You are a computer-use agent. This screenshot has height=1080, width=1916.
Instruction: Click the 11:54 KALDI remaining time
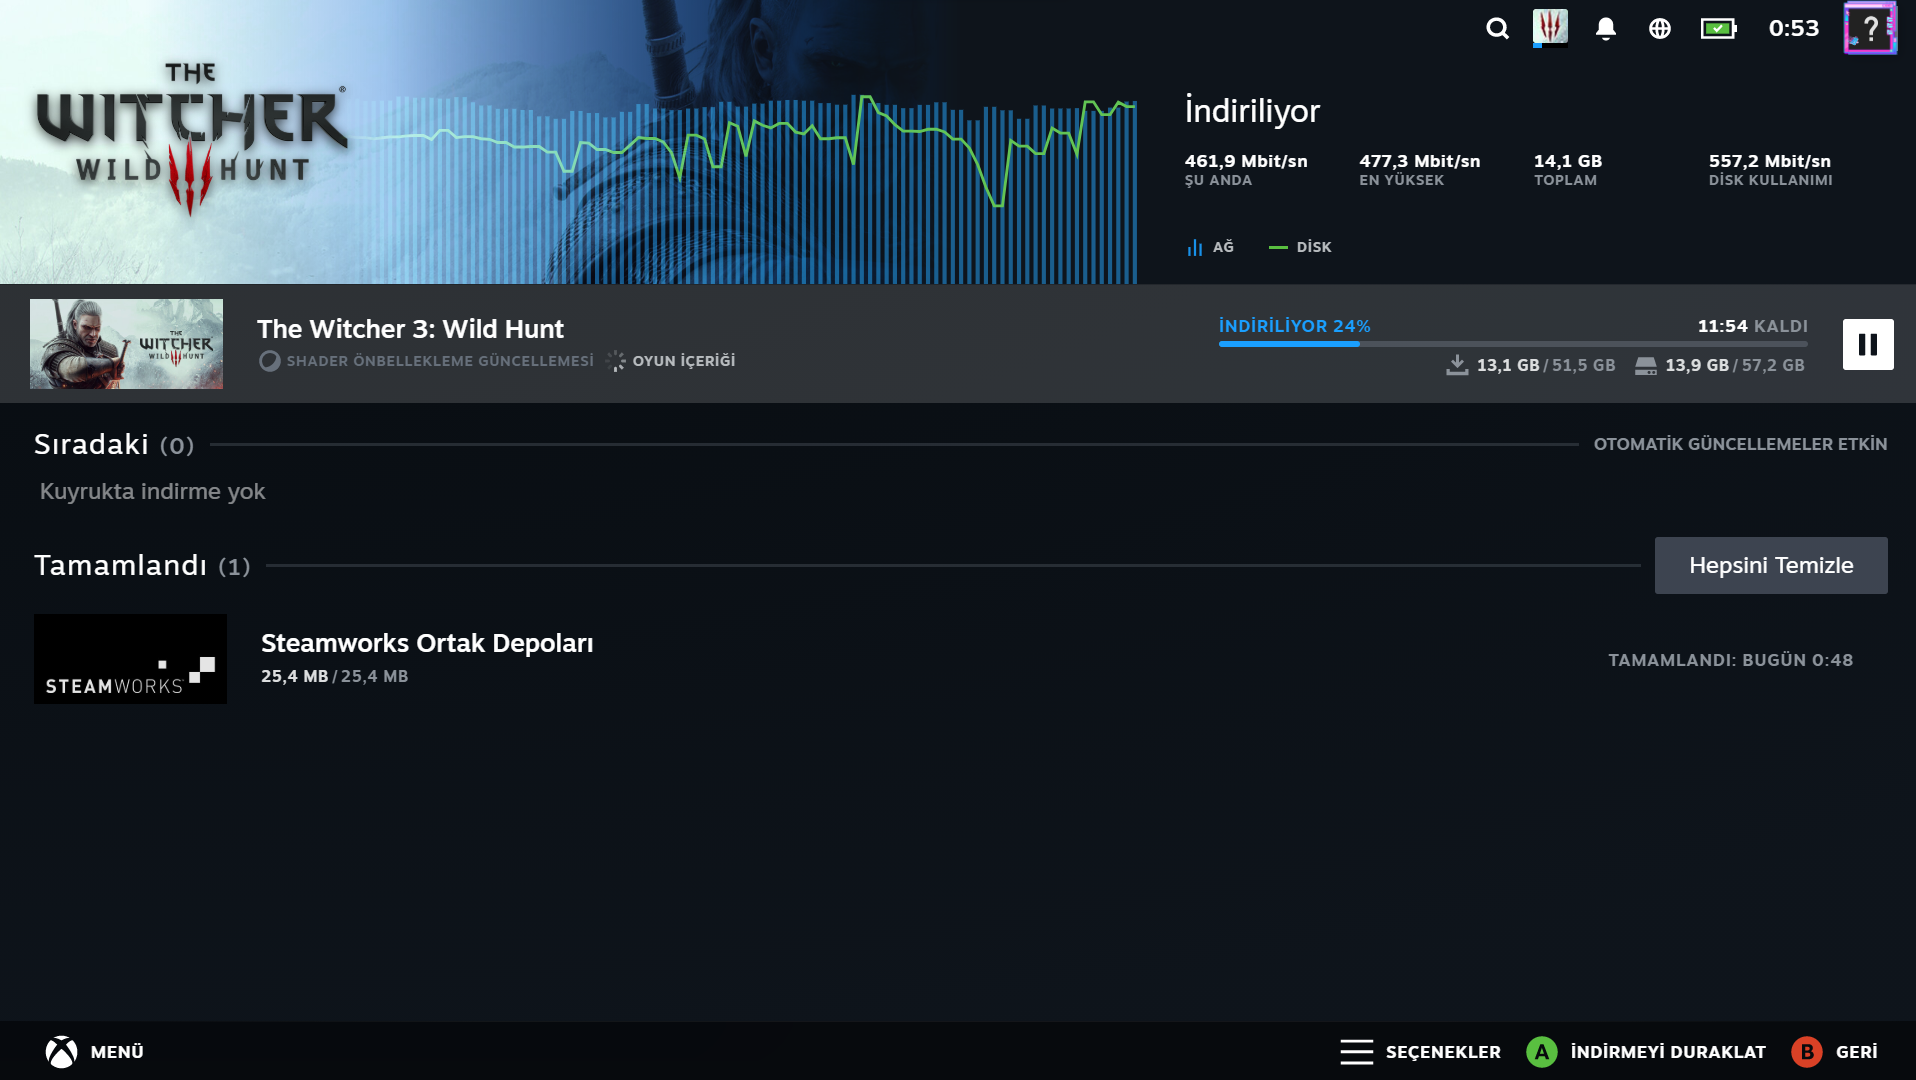1753,326
